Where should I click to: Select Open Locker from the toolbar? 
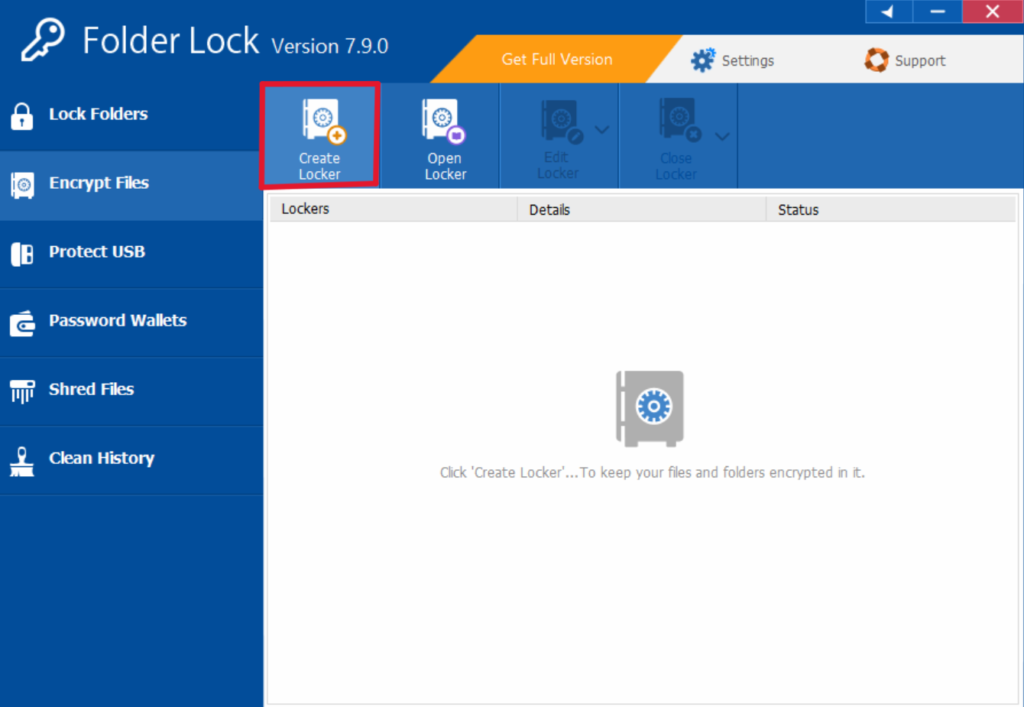(x=444, y=136)
